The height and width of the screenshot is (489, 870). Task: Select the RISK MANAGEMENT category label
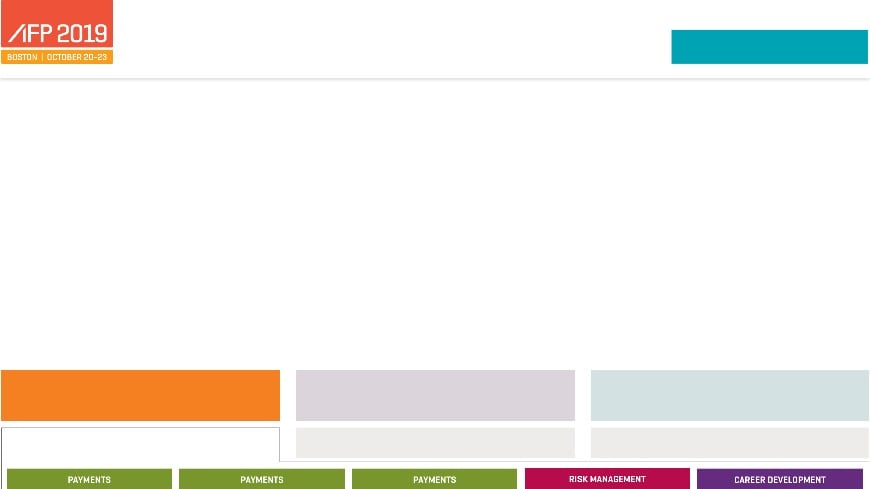coord(607,478)
